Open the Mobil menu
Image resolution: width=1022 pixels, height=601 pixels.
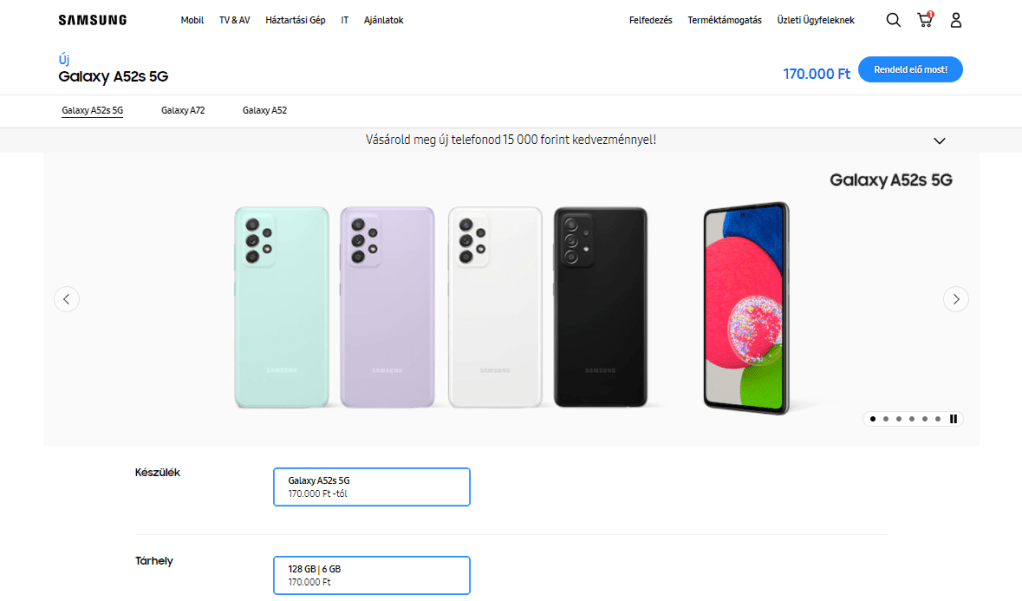tap(192, 20)
